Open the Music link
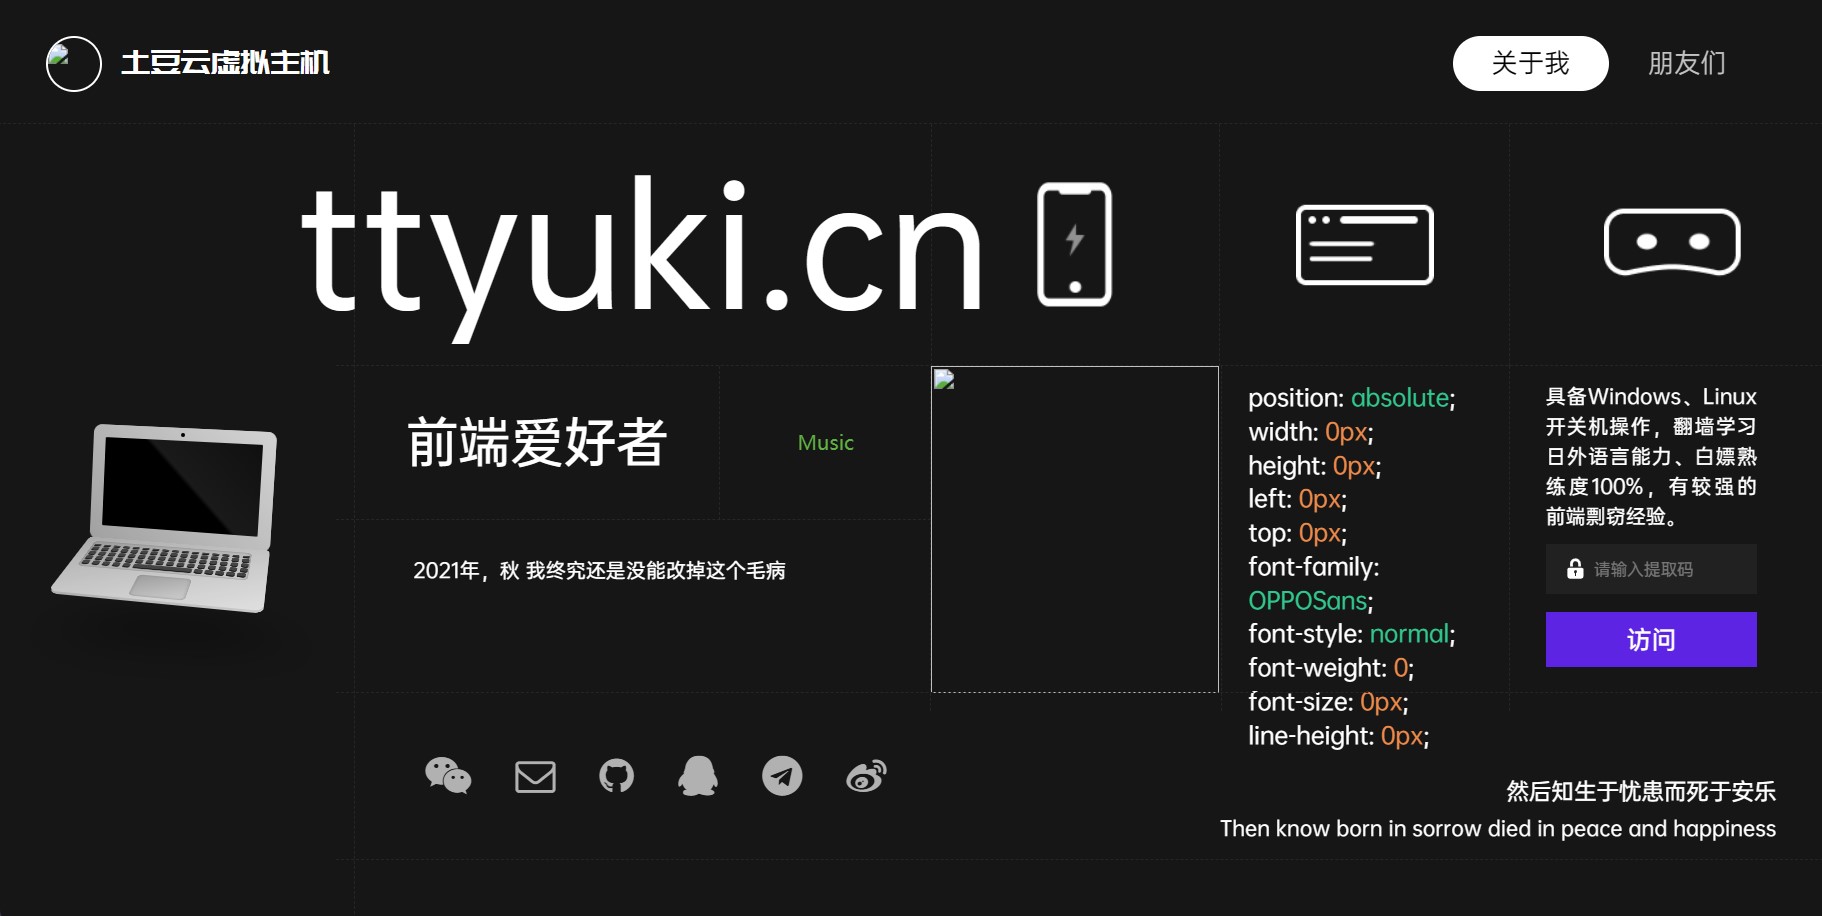The image size is (1822, 916). tap(824, 442)
